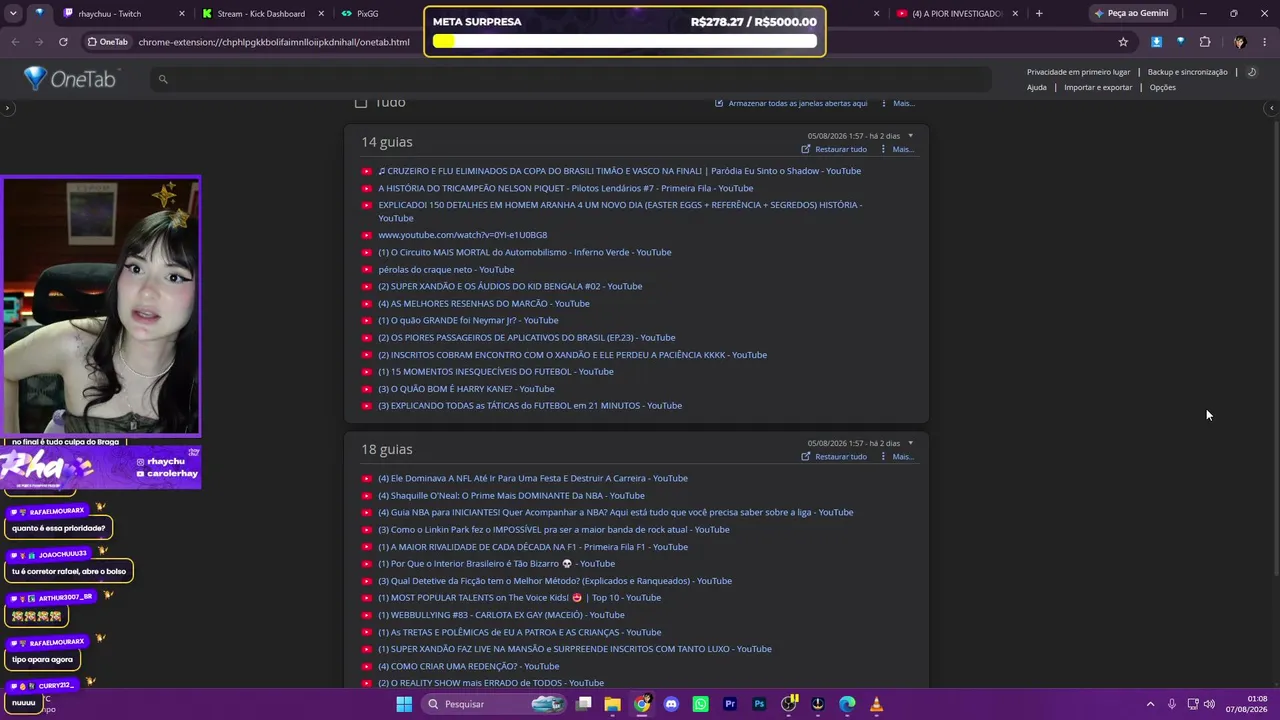Open Shaquille O'Neal Prime Mais DOMINANTE link
This screenshot has width=1280, height=720.
tap(511, 496)
